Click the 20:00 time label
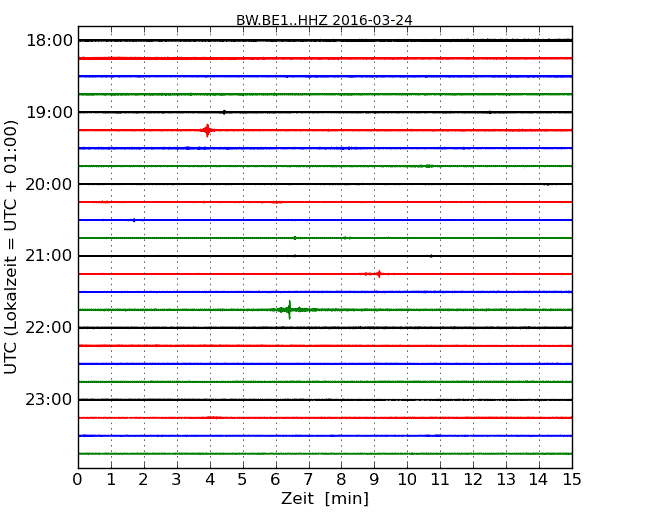 click(x=49, y=184)
